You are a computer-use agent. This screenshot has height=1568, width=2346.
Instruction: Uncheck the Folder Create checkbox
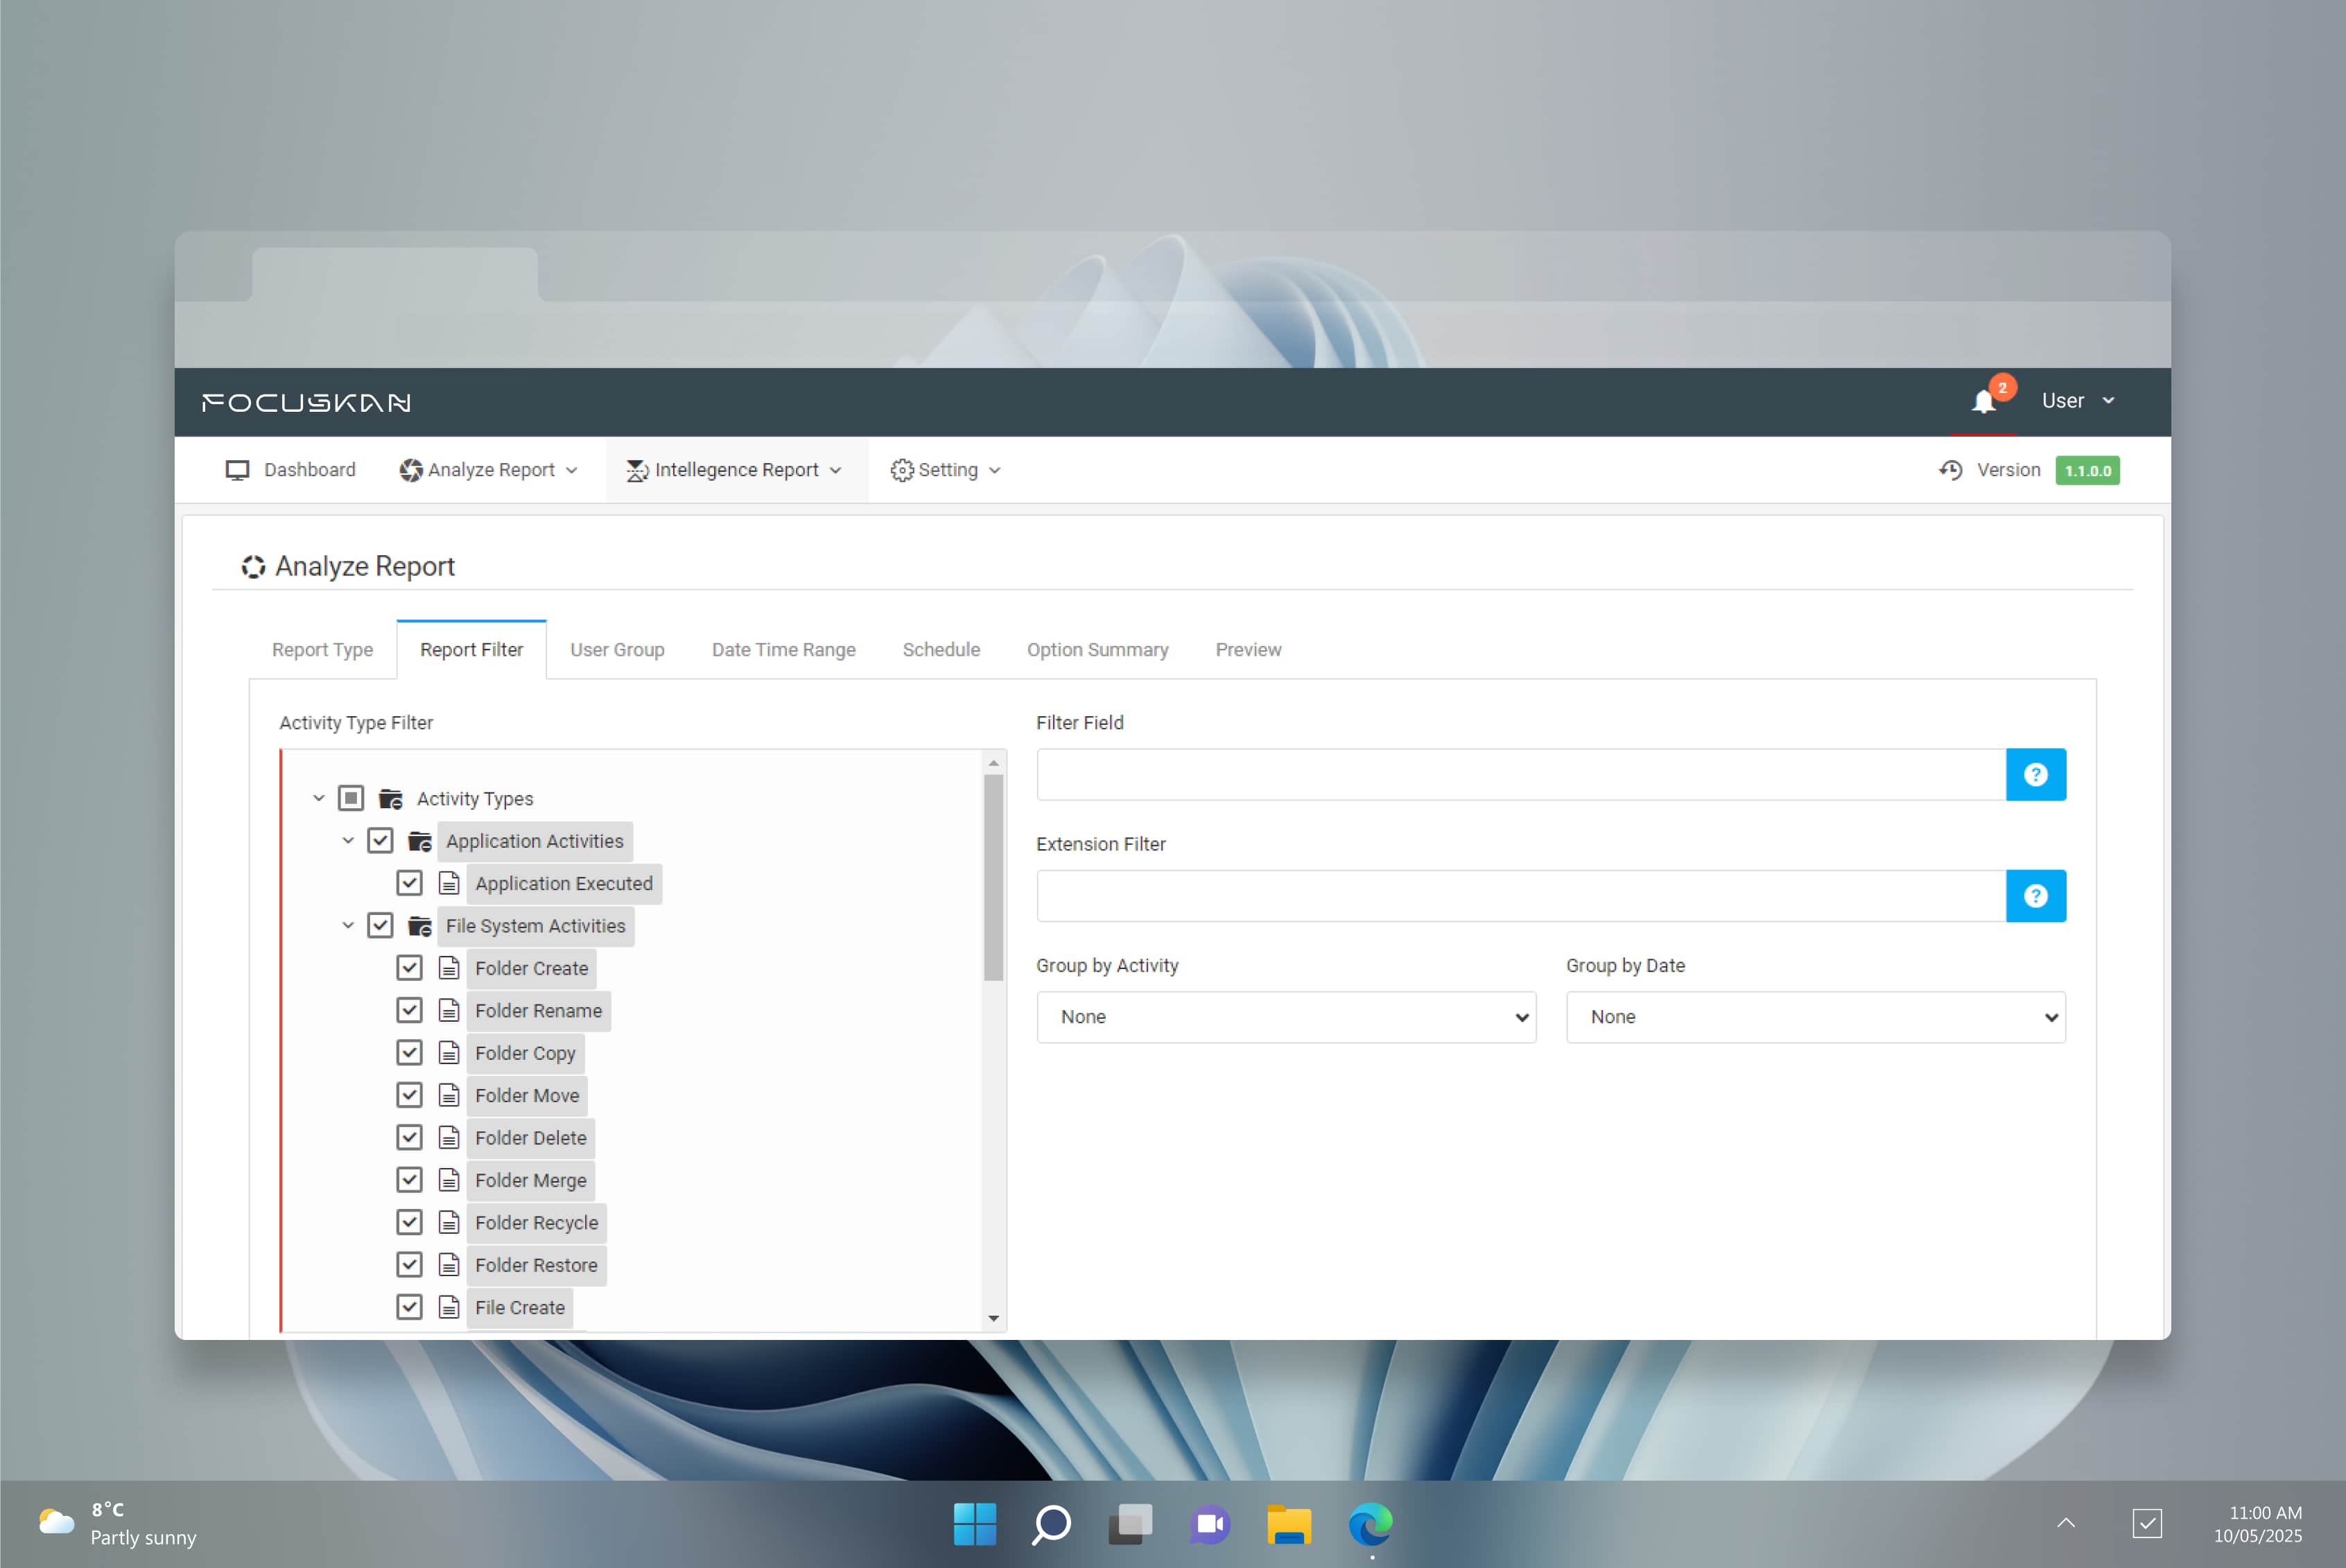(409, 968)
